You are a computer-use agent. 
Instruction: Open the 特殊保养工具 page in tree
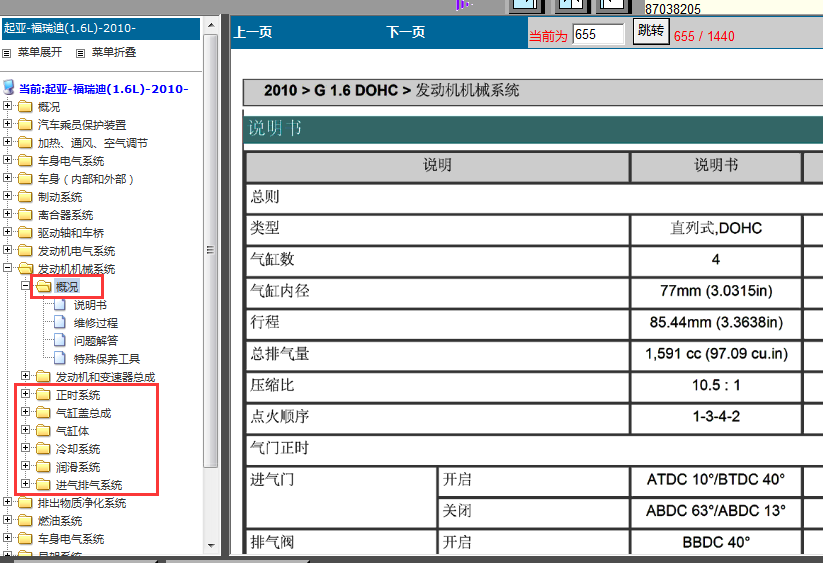point(107,359)
